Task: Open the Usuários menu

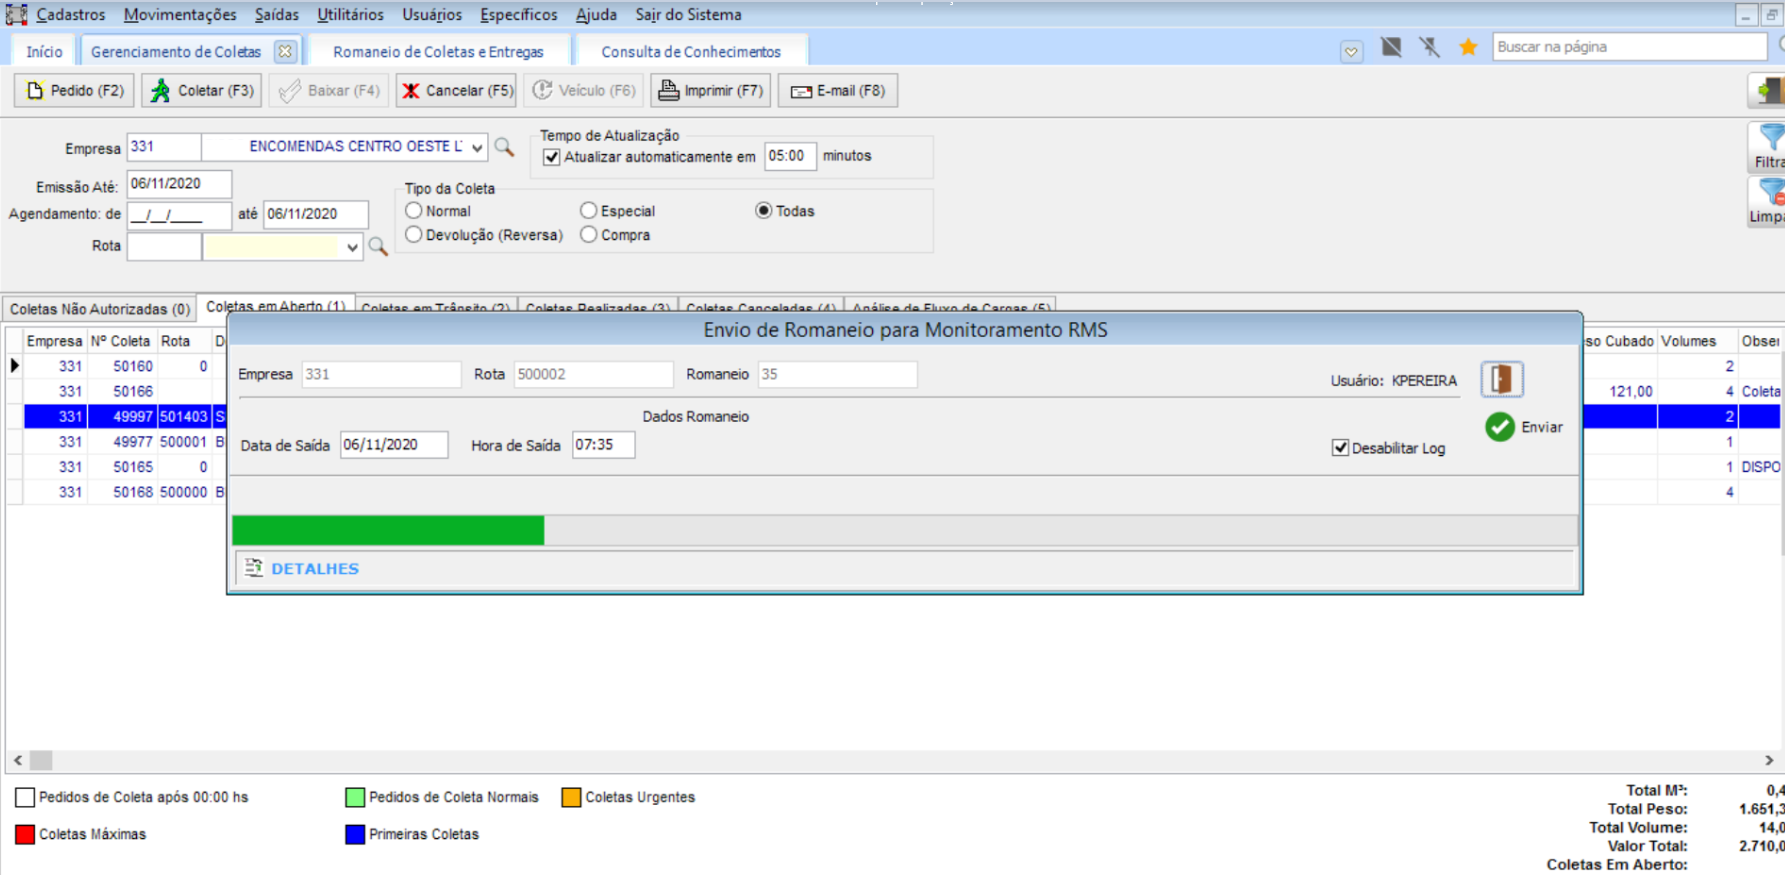Action: [432, 15]
